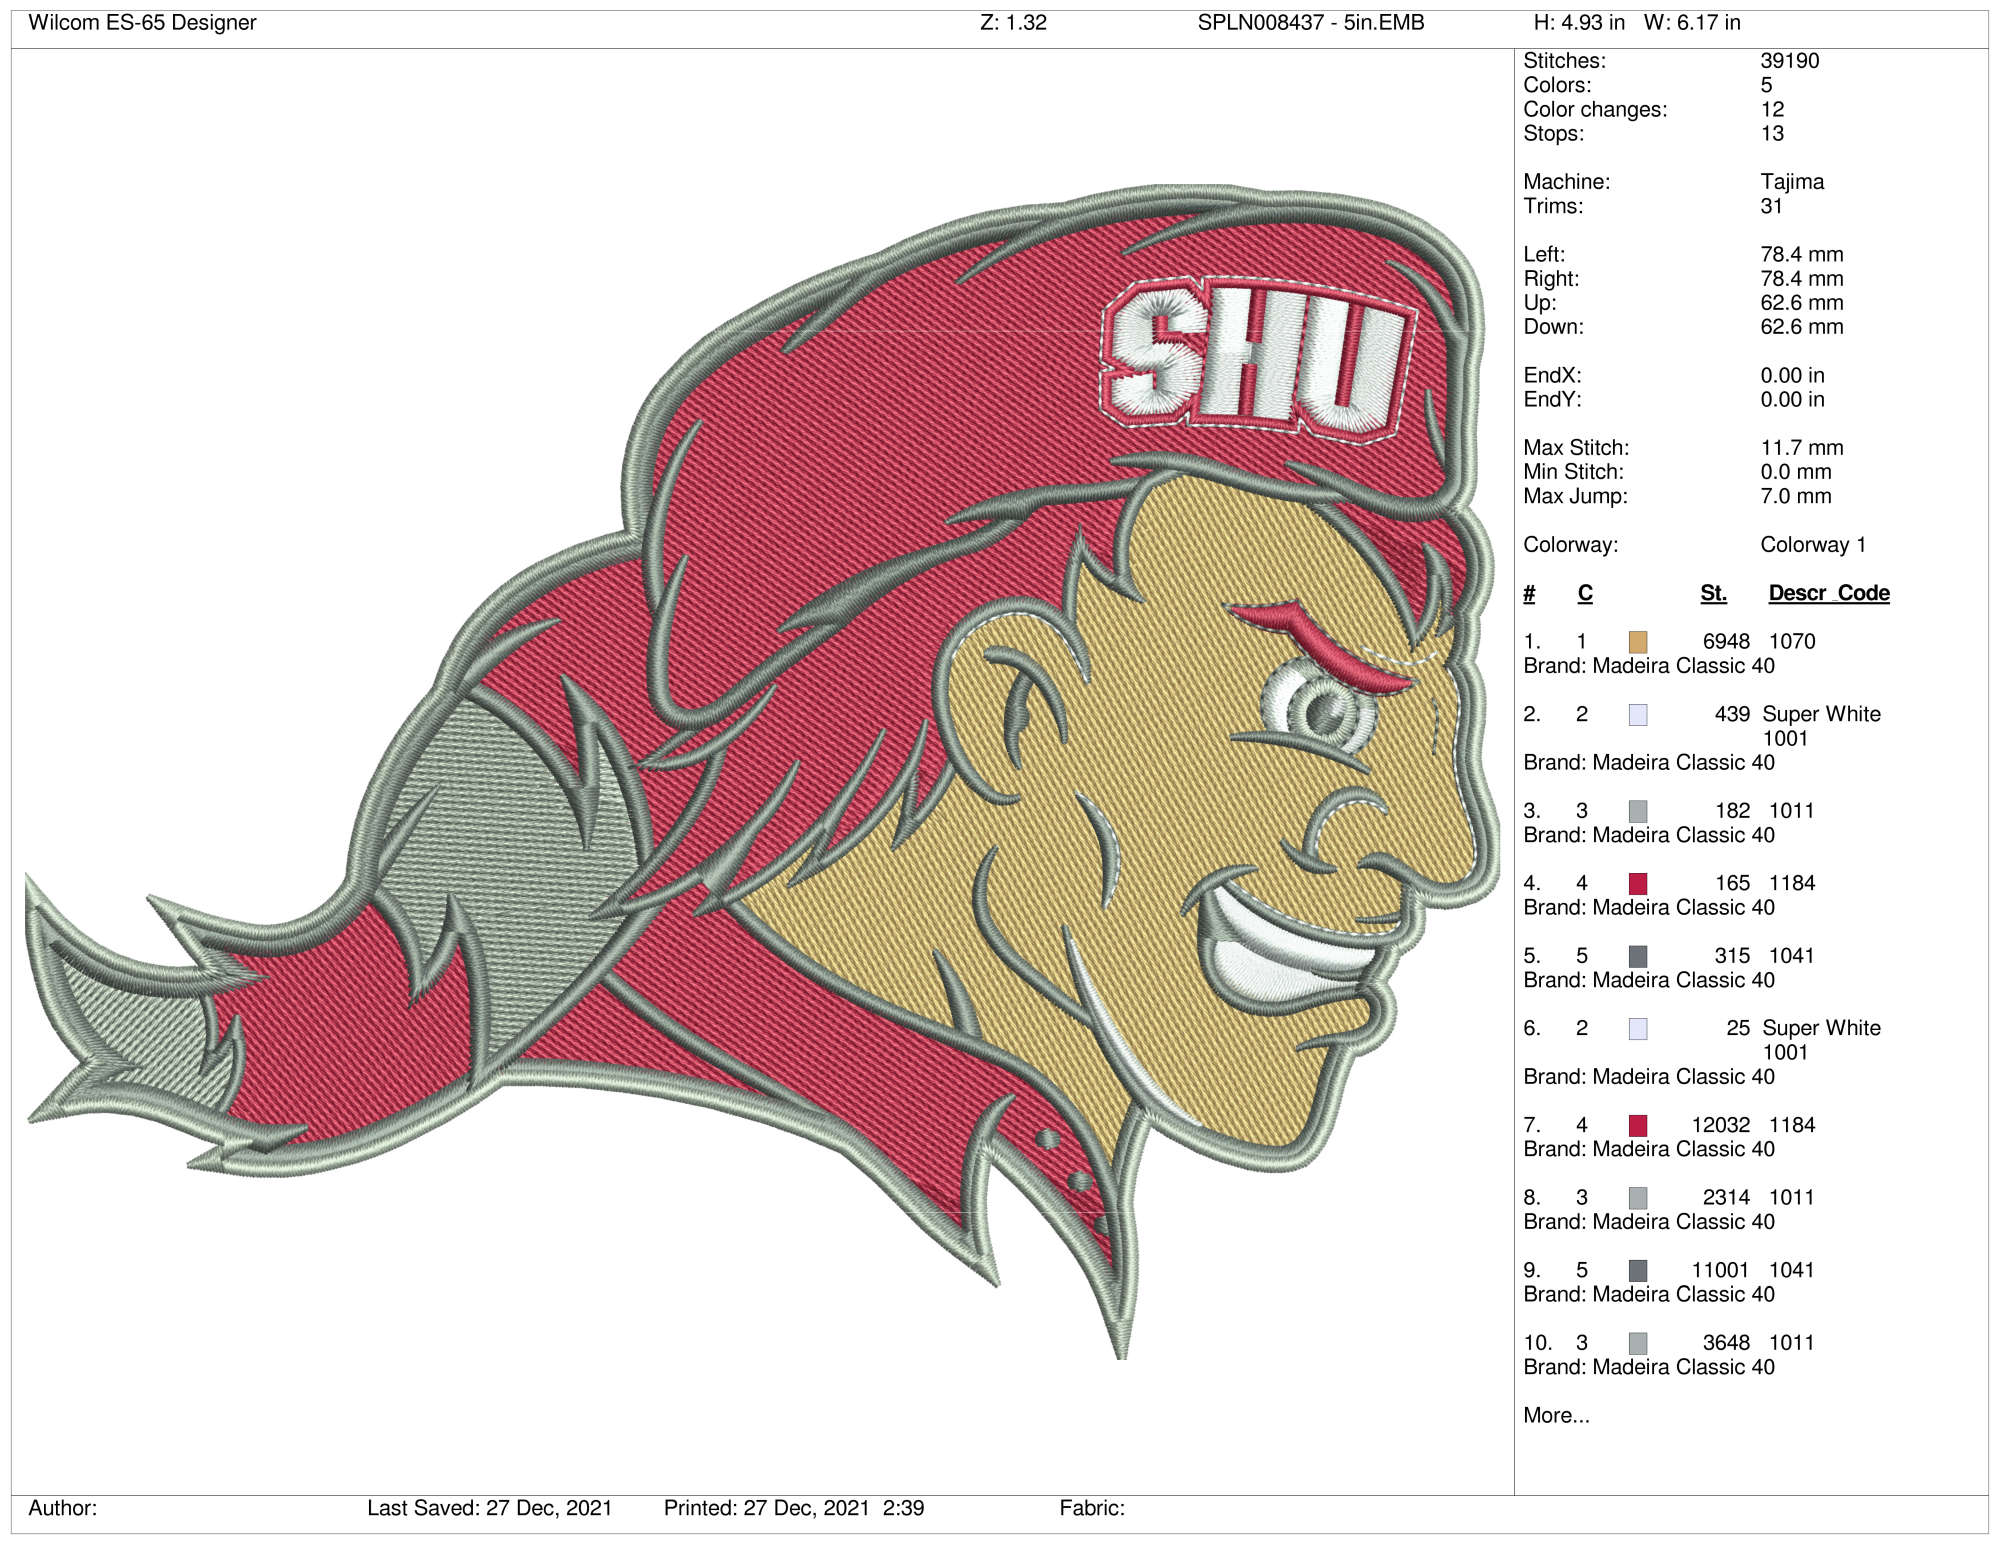The image size is (2000, 1545).
Task: Click the Stitches count value 39190
Action: tap(1790, 61)
